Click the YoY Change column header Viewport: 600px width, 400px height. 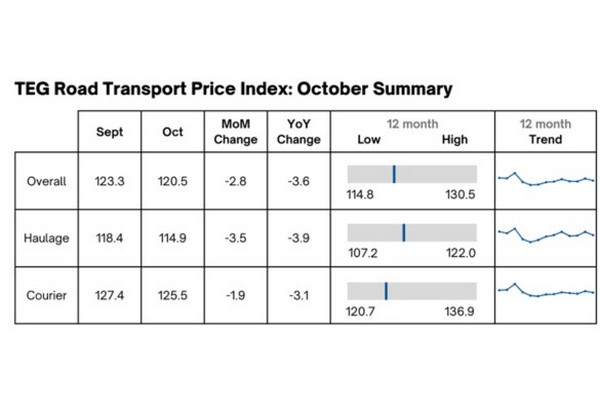point(298,132)
